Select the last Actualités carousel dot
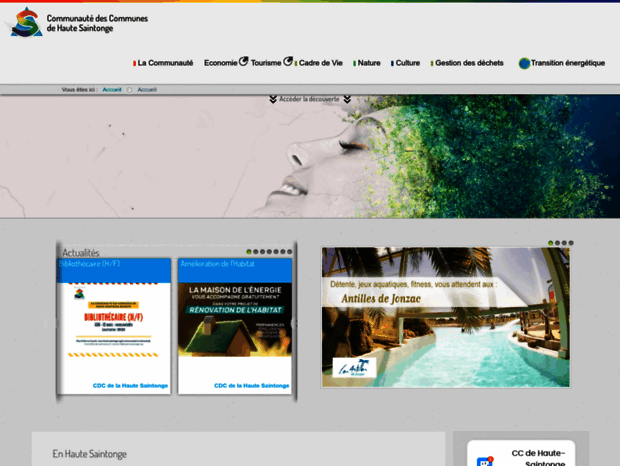 [x=290, y=252]
